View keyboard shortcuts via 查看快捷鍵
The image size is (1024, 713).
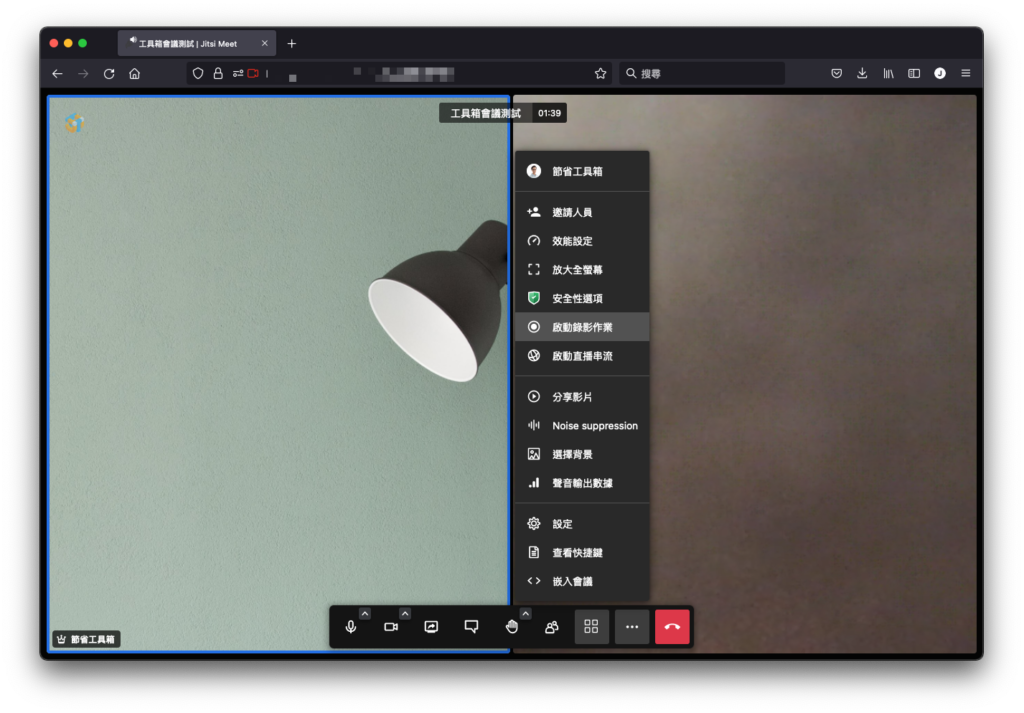point(582,552)
